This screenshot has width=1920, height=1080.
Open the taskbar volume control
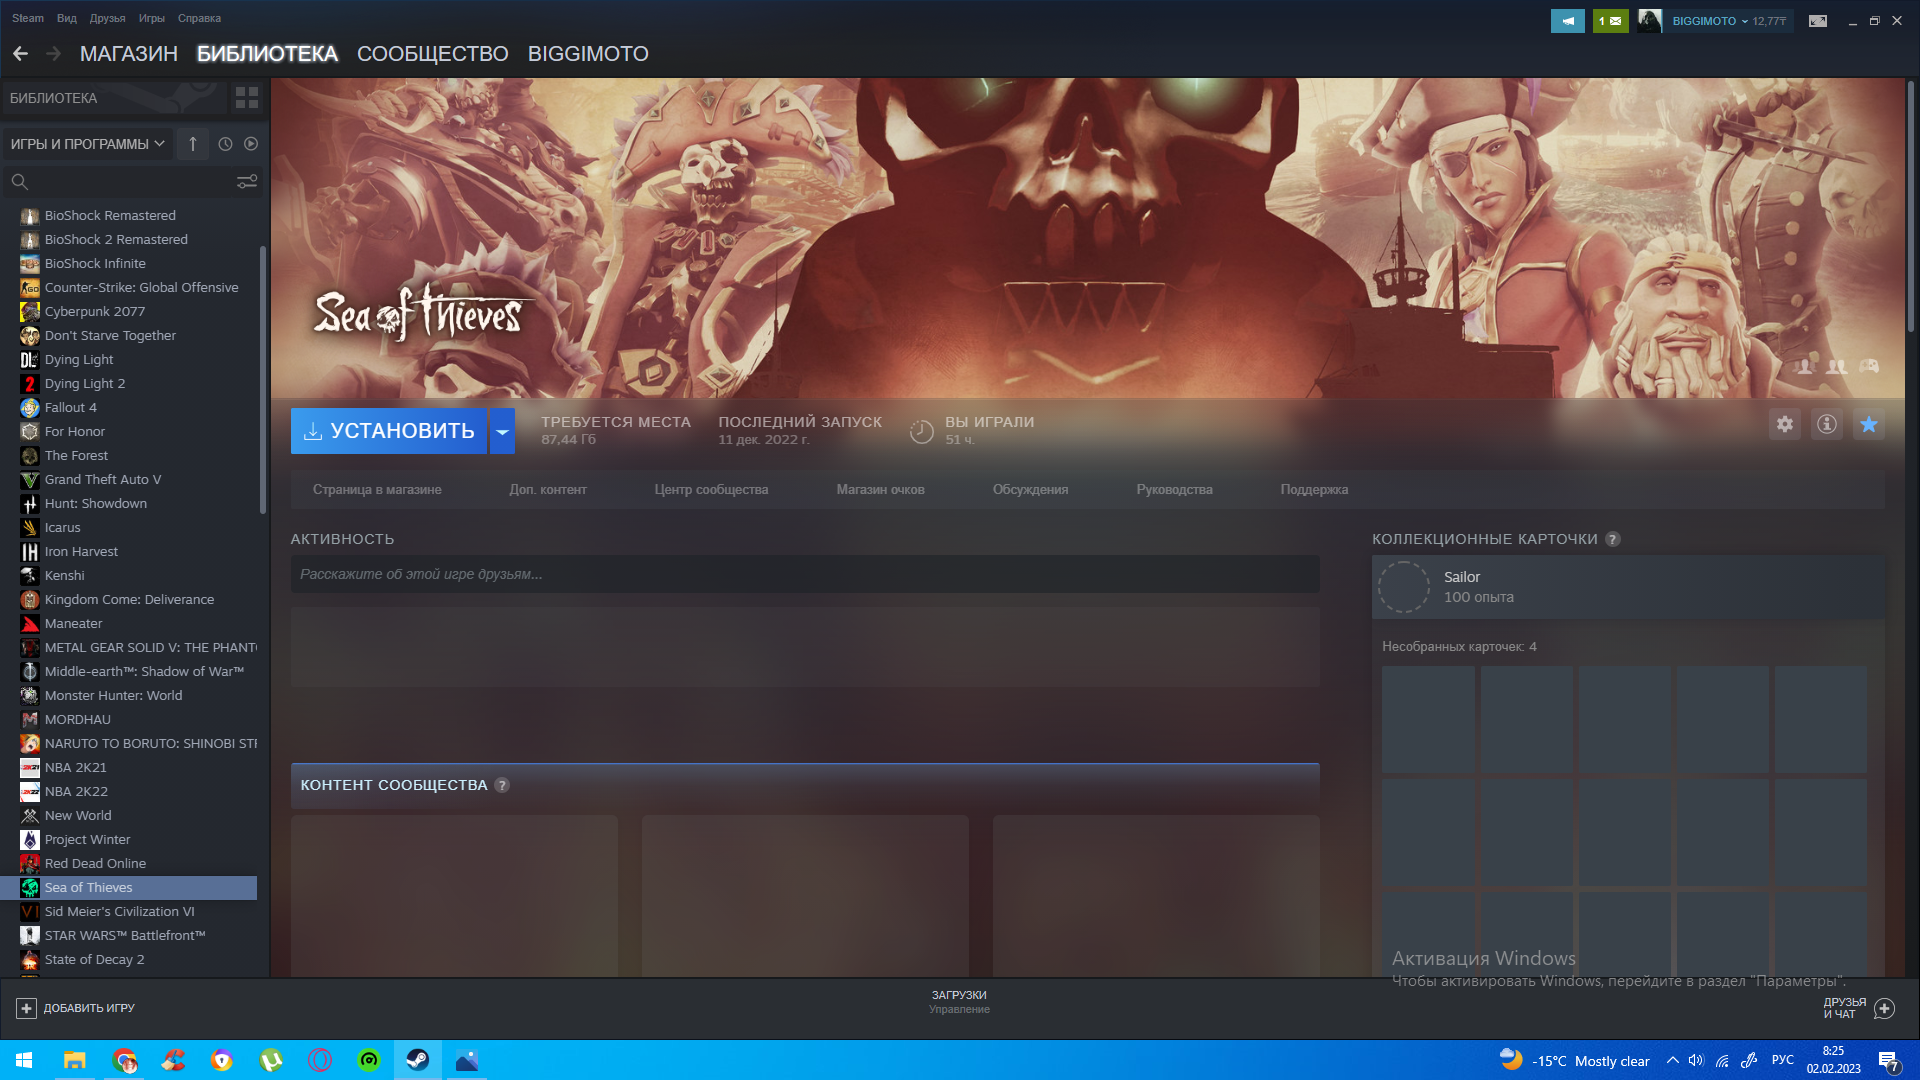point(1696,1060)
